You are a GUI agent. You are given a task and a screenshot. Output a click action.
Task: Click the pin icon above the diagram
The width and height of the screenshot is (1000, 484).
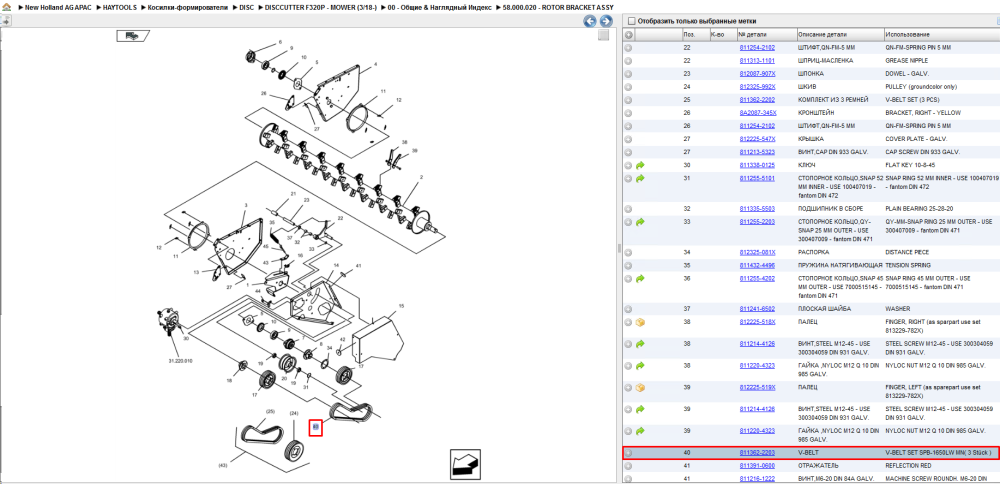pos(6,21)
